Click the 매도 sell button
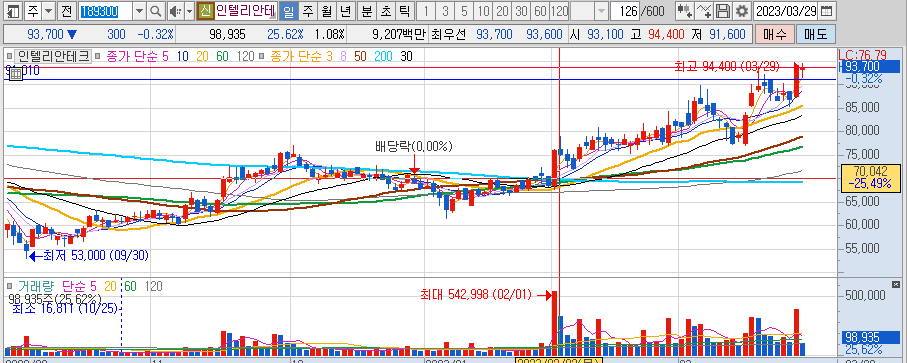 tap(816, 35)
